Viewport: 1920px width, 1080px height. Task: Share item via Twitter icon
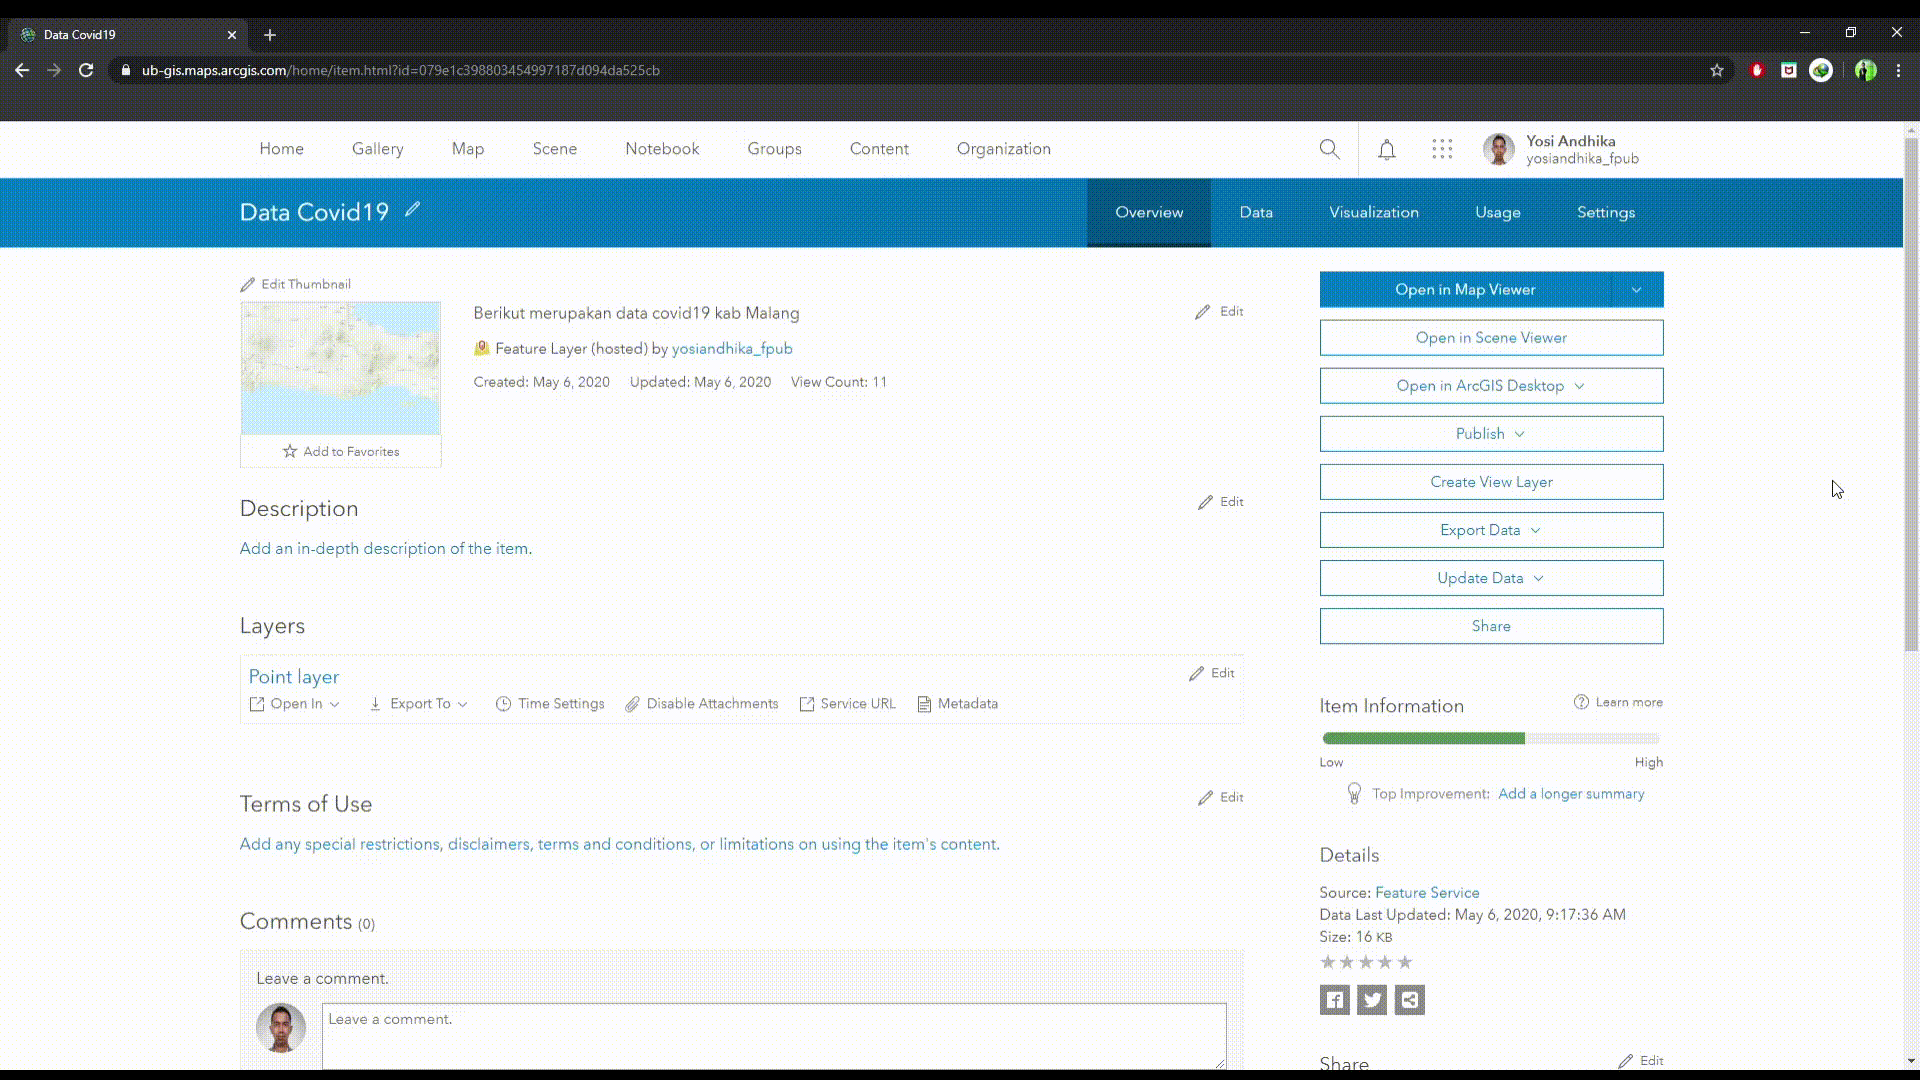1372,1000
